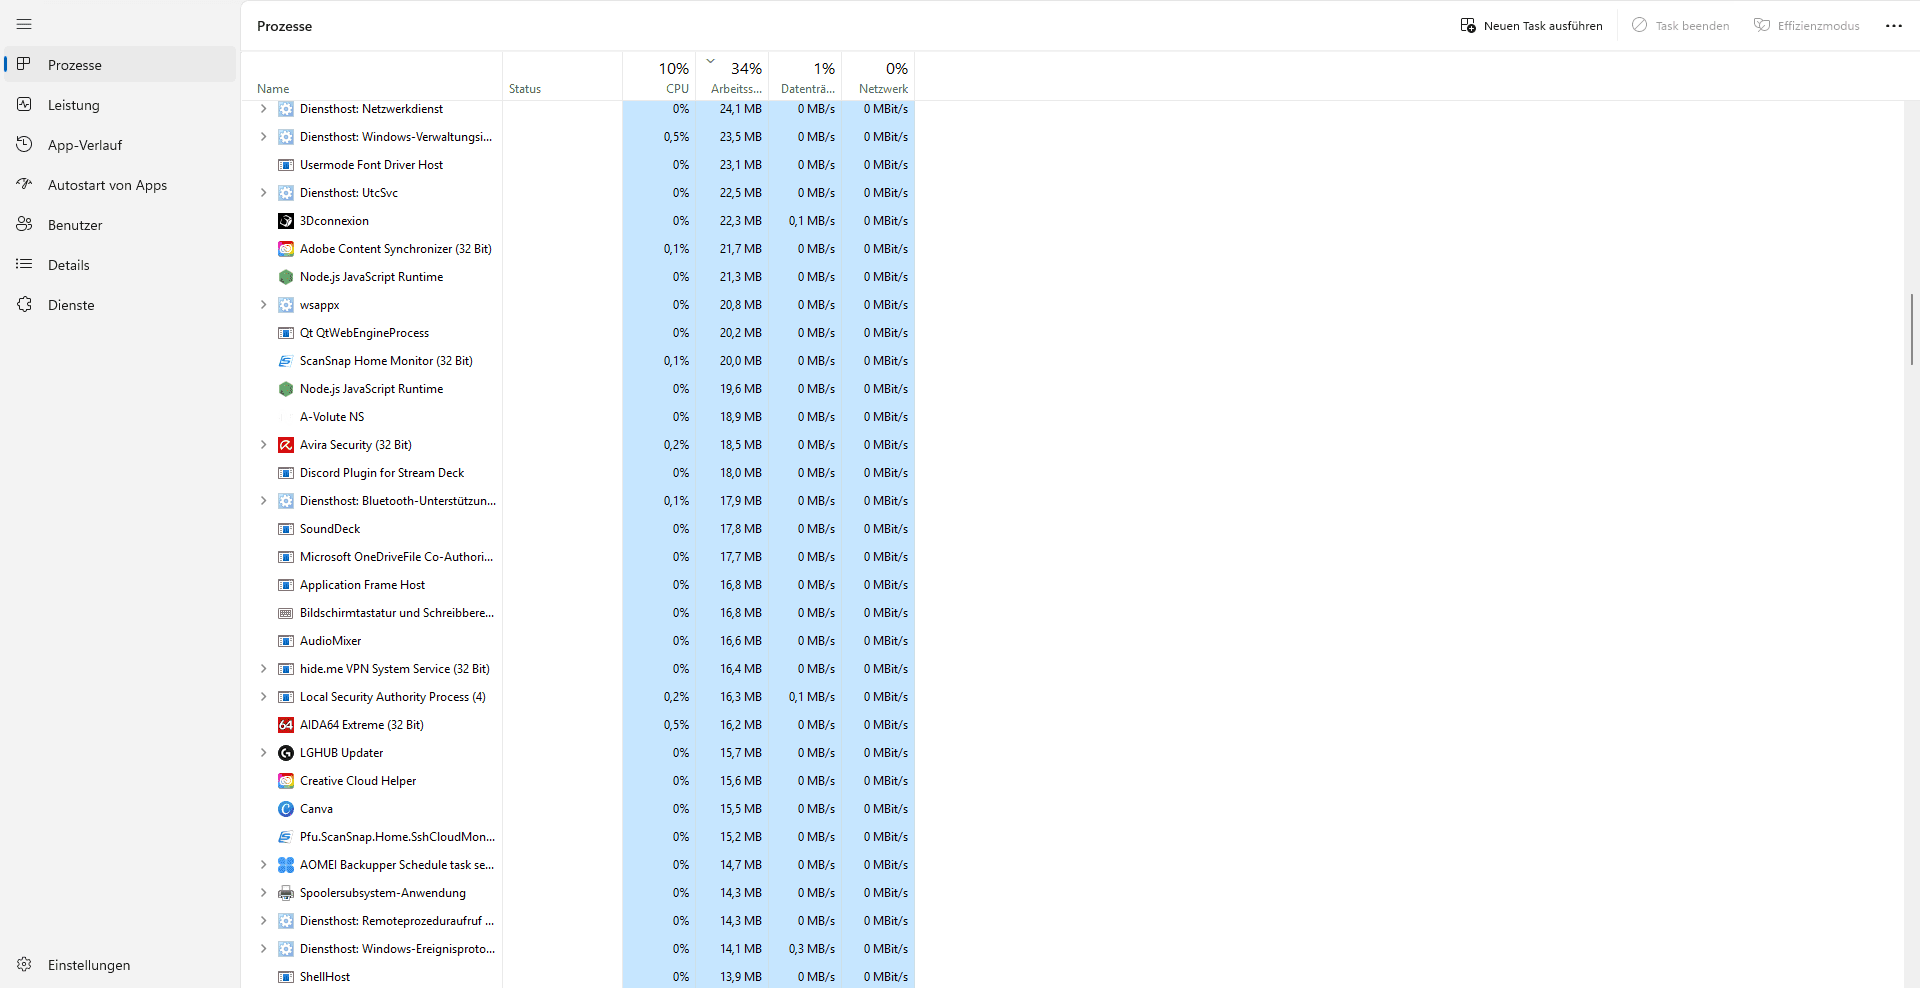Click the Canva process icon
This screenshot has width=1920, height=988.
point(286,809)
